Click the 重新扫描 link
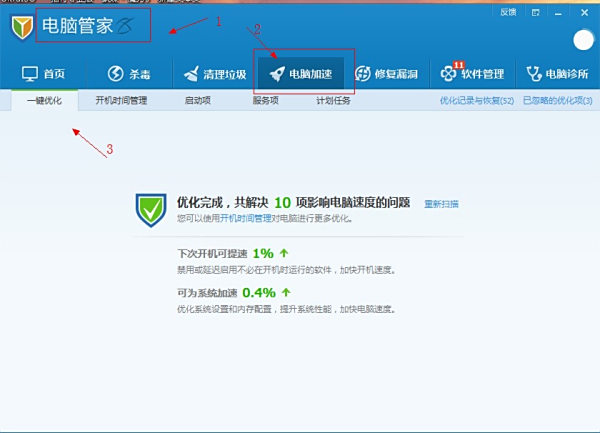Image resolution: width=600 pixels, height=433 pixels. [x=441, y=204]
